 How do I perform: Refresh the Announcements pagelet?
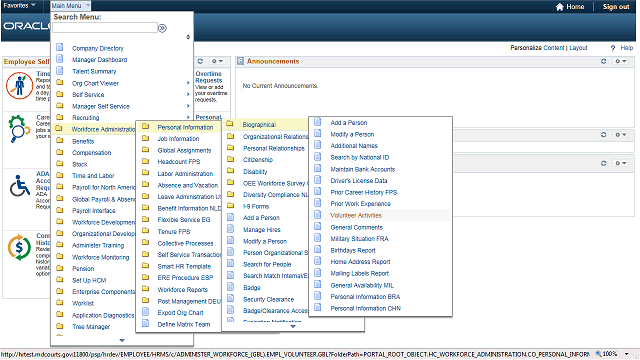pos(604,61)
